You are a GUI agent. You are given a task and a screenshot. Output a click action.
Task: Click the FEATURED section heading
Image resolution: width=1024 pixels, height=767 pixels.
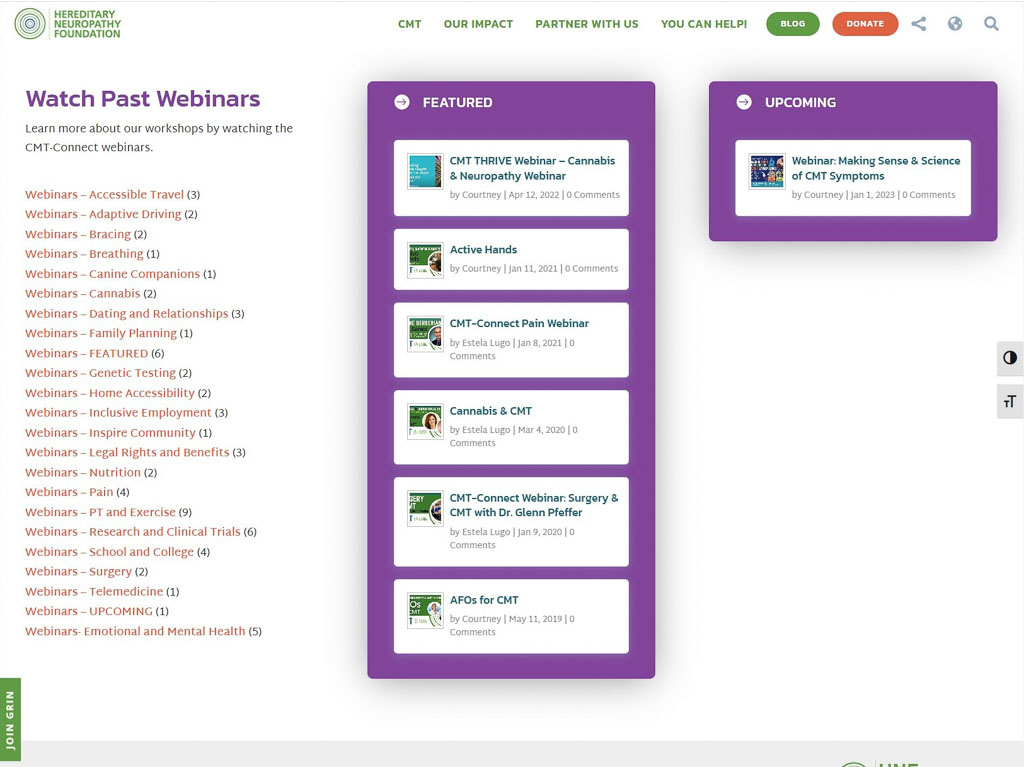pyautogui.click(x=457, y=103)
